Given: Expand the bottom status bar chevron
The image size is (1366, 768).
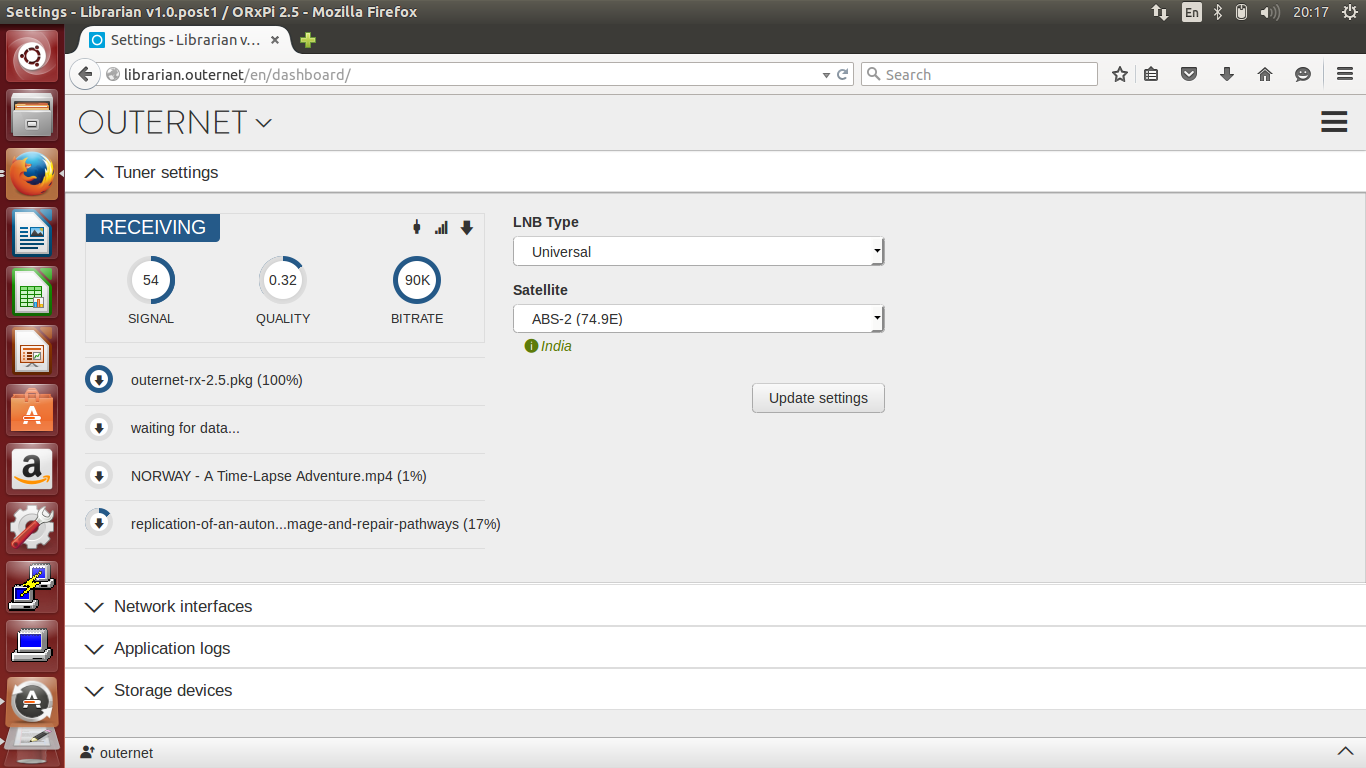Looking at the screenshot, I should (x=1345, y=752).
